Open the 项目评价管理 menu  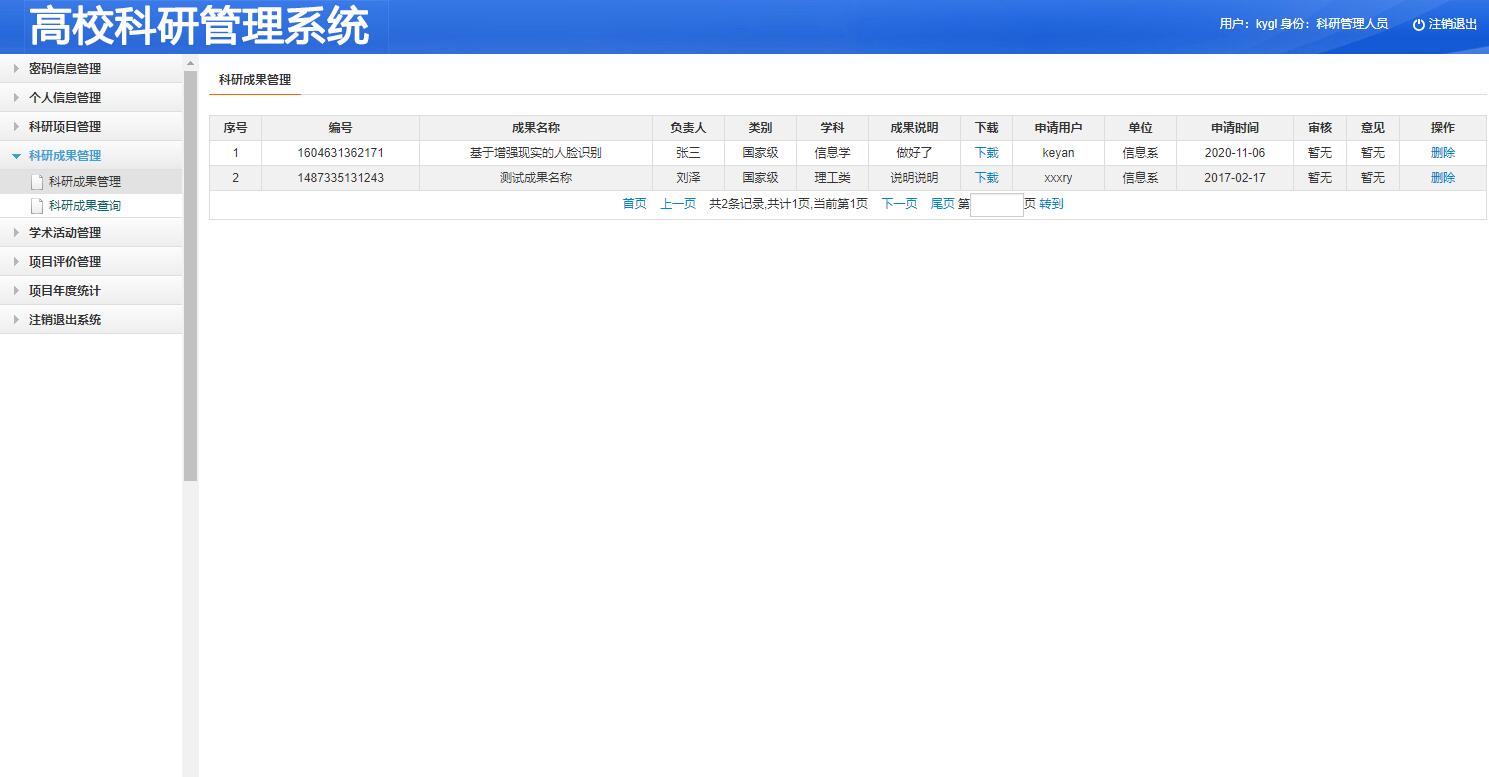(x=65, y=262)
